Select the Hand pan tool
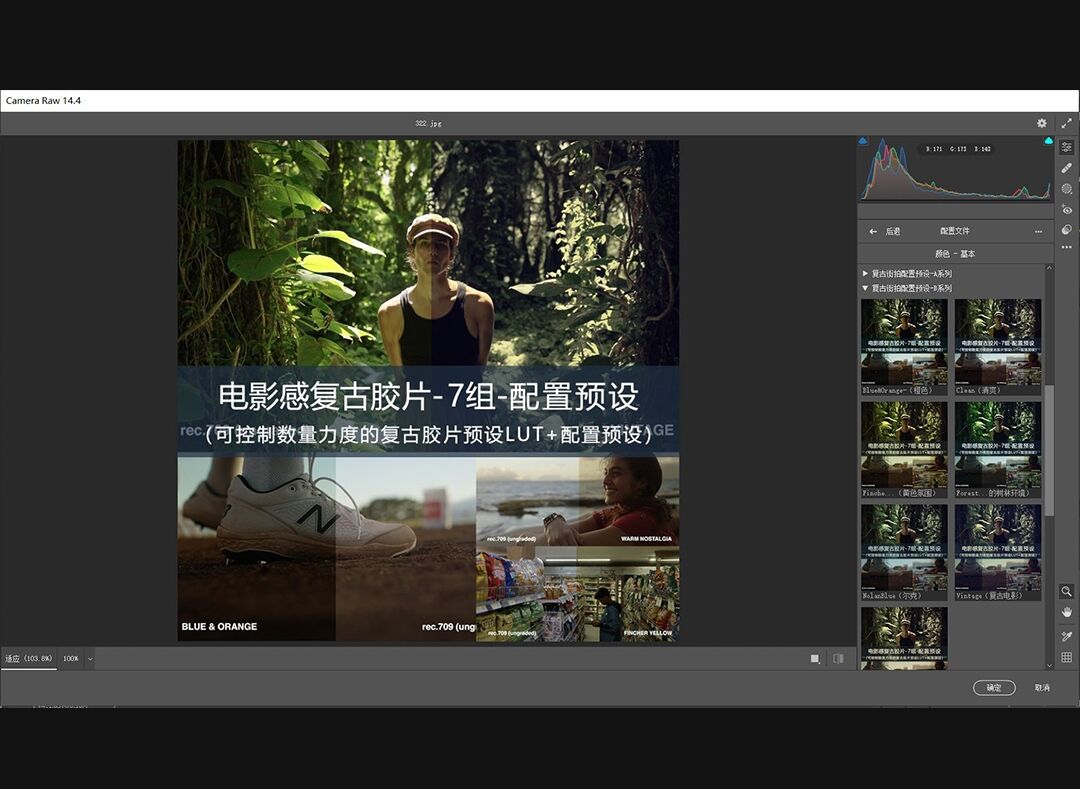Viewport: 1080px width, 789px height. point(1066,612)
